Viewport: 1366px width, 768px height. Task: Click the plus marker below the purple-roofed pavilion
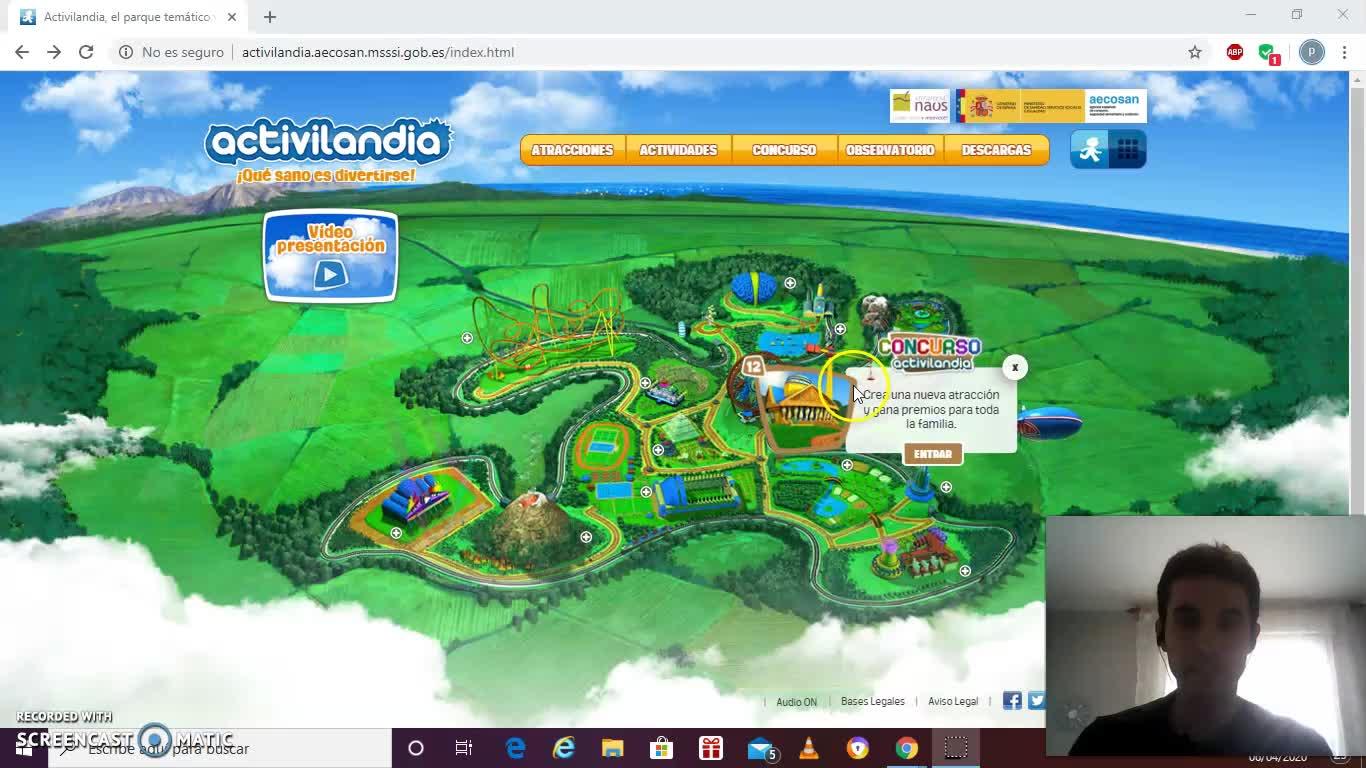pyautogui.click(x=396, y=533)
